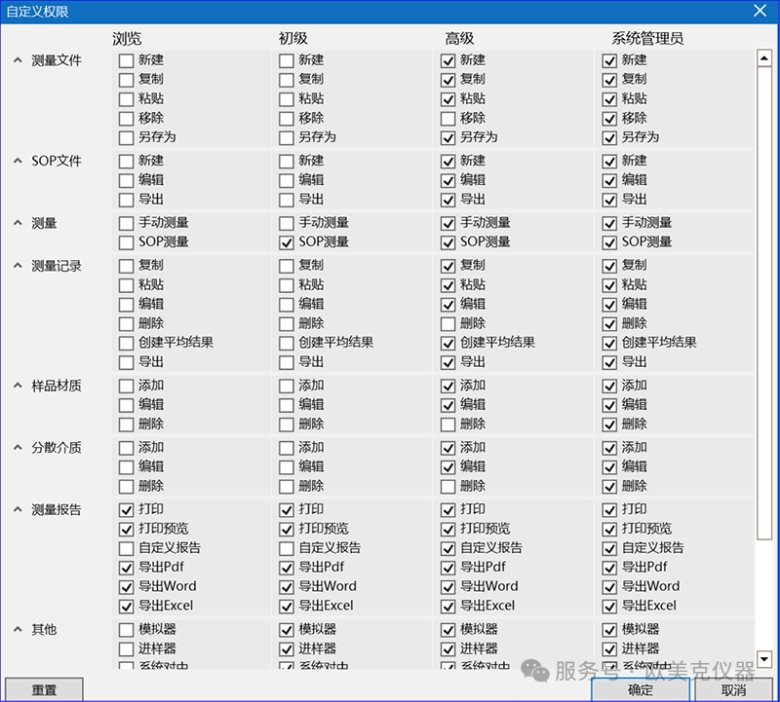Image resolution: width=780 pixels, height=702 pixels.
Task: Collapse the 样品材质 group
Action: 17,386
